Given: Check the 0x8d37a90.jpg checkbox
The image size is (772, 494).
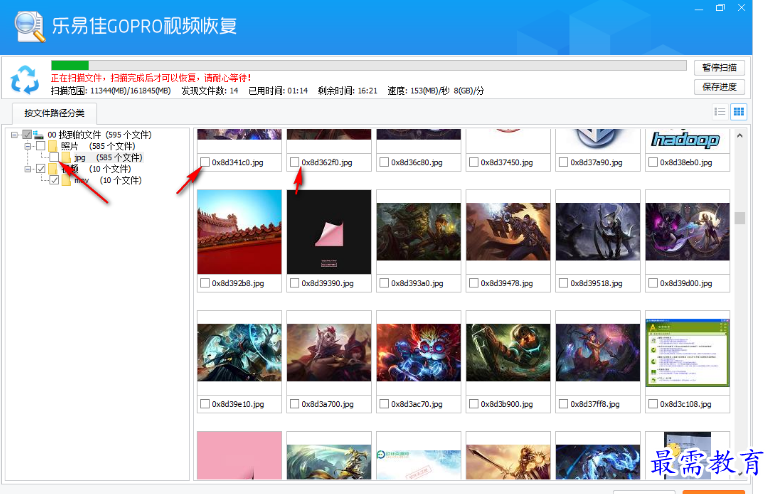Looking at the screenshot, I should coord(563,162).
